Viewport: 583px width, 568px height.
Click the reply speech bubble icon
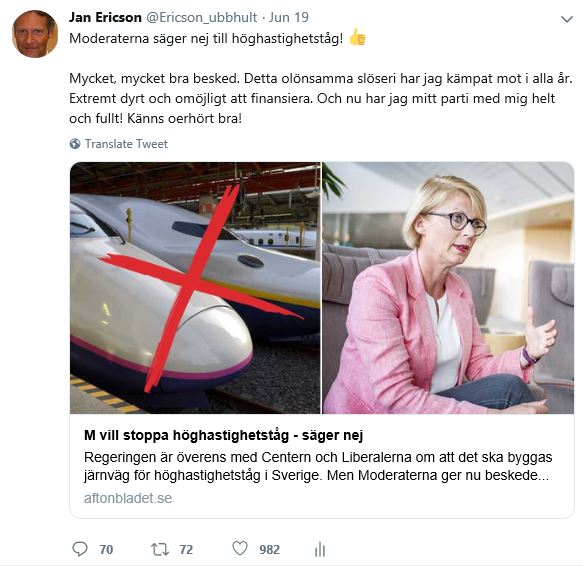coord(80,549)
